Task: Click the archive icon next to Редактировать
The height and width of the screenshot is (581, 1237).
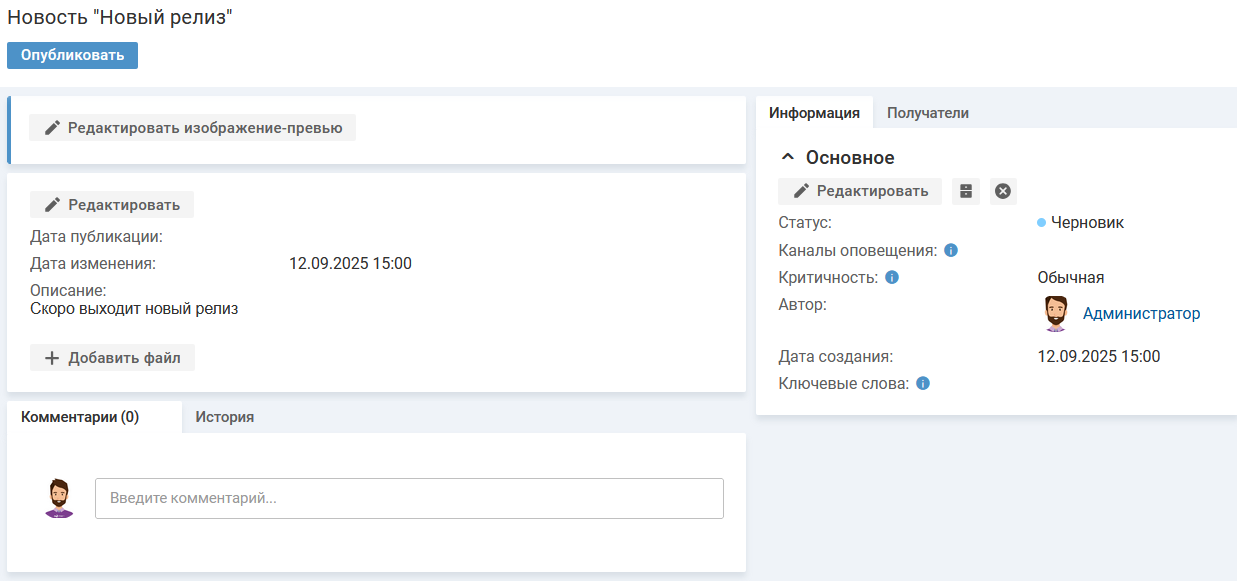Action: tap(965, 191)
